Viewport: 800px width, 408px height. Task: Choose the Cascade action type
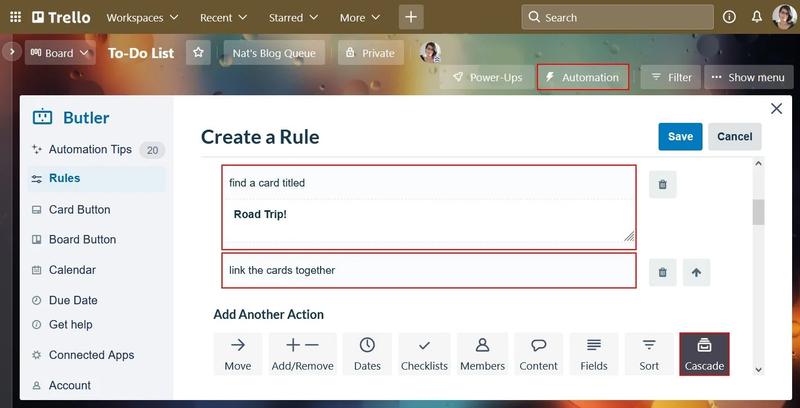click(704, 354)
